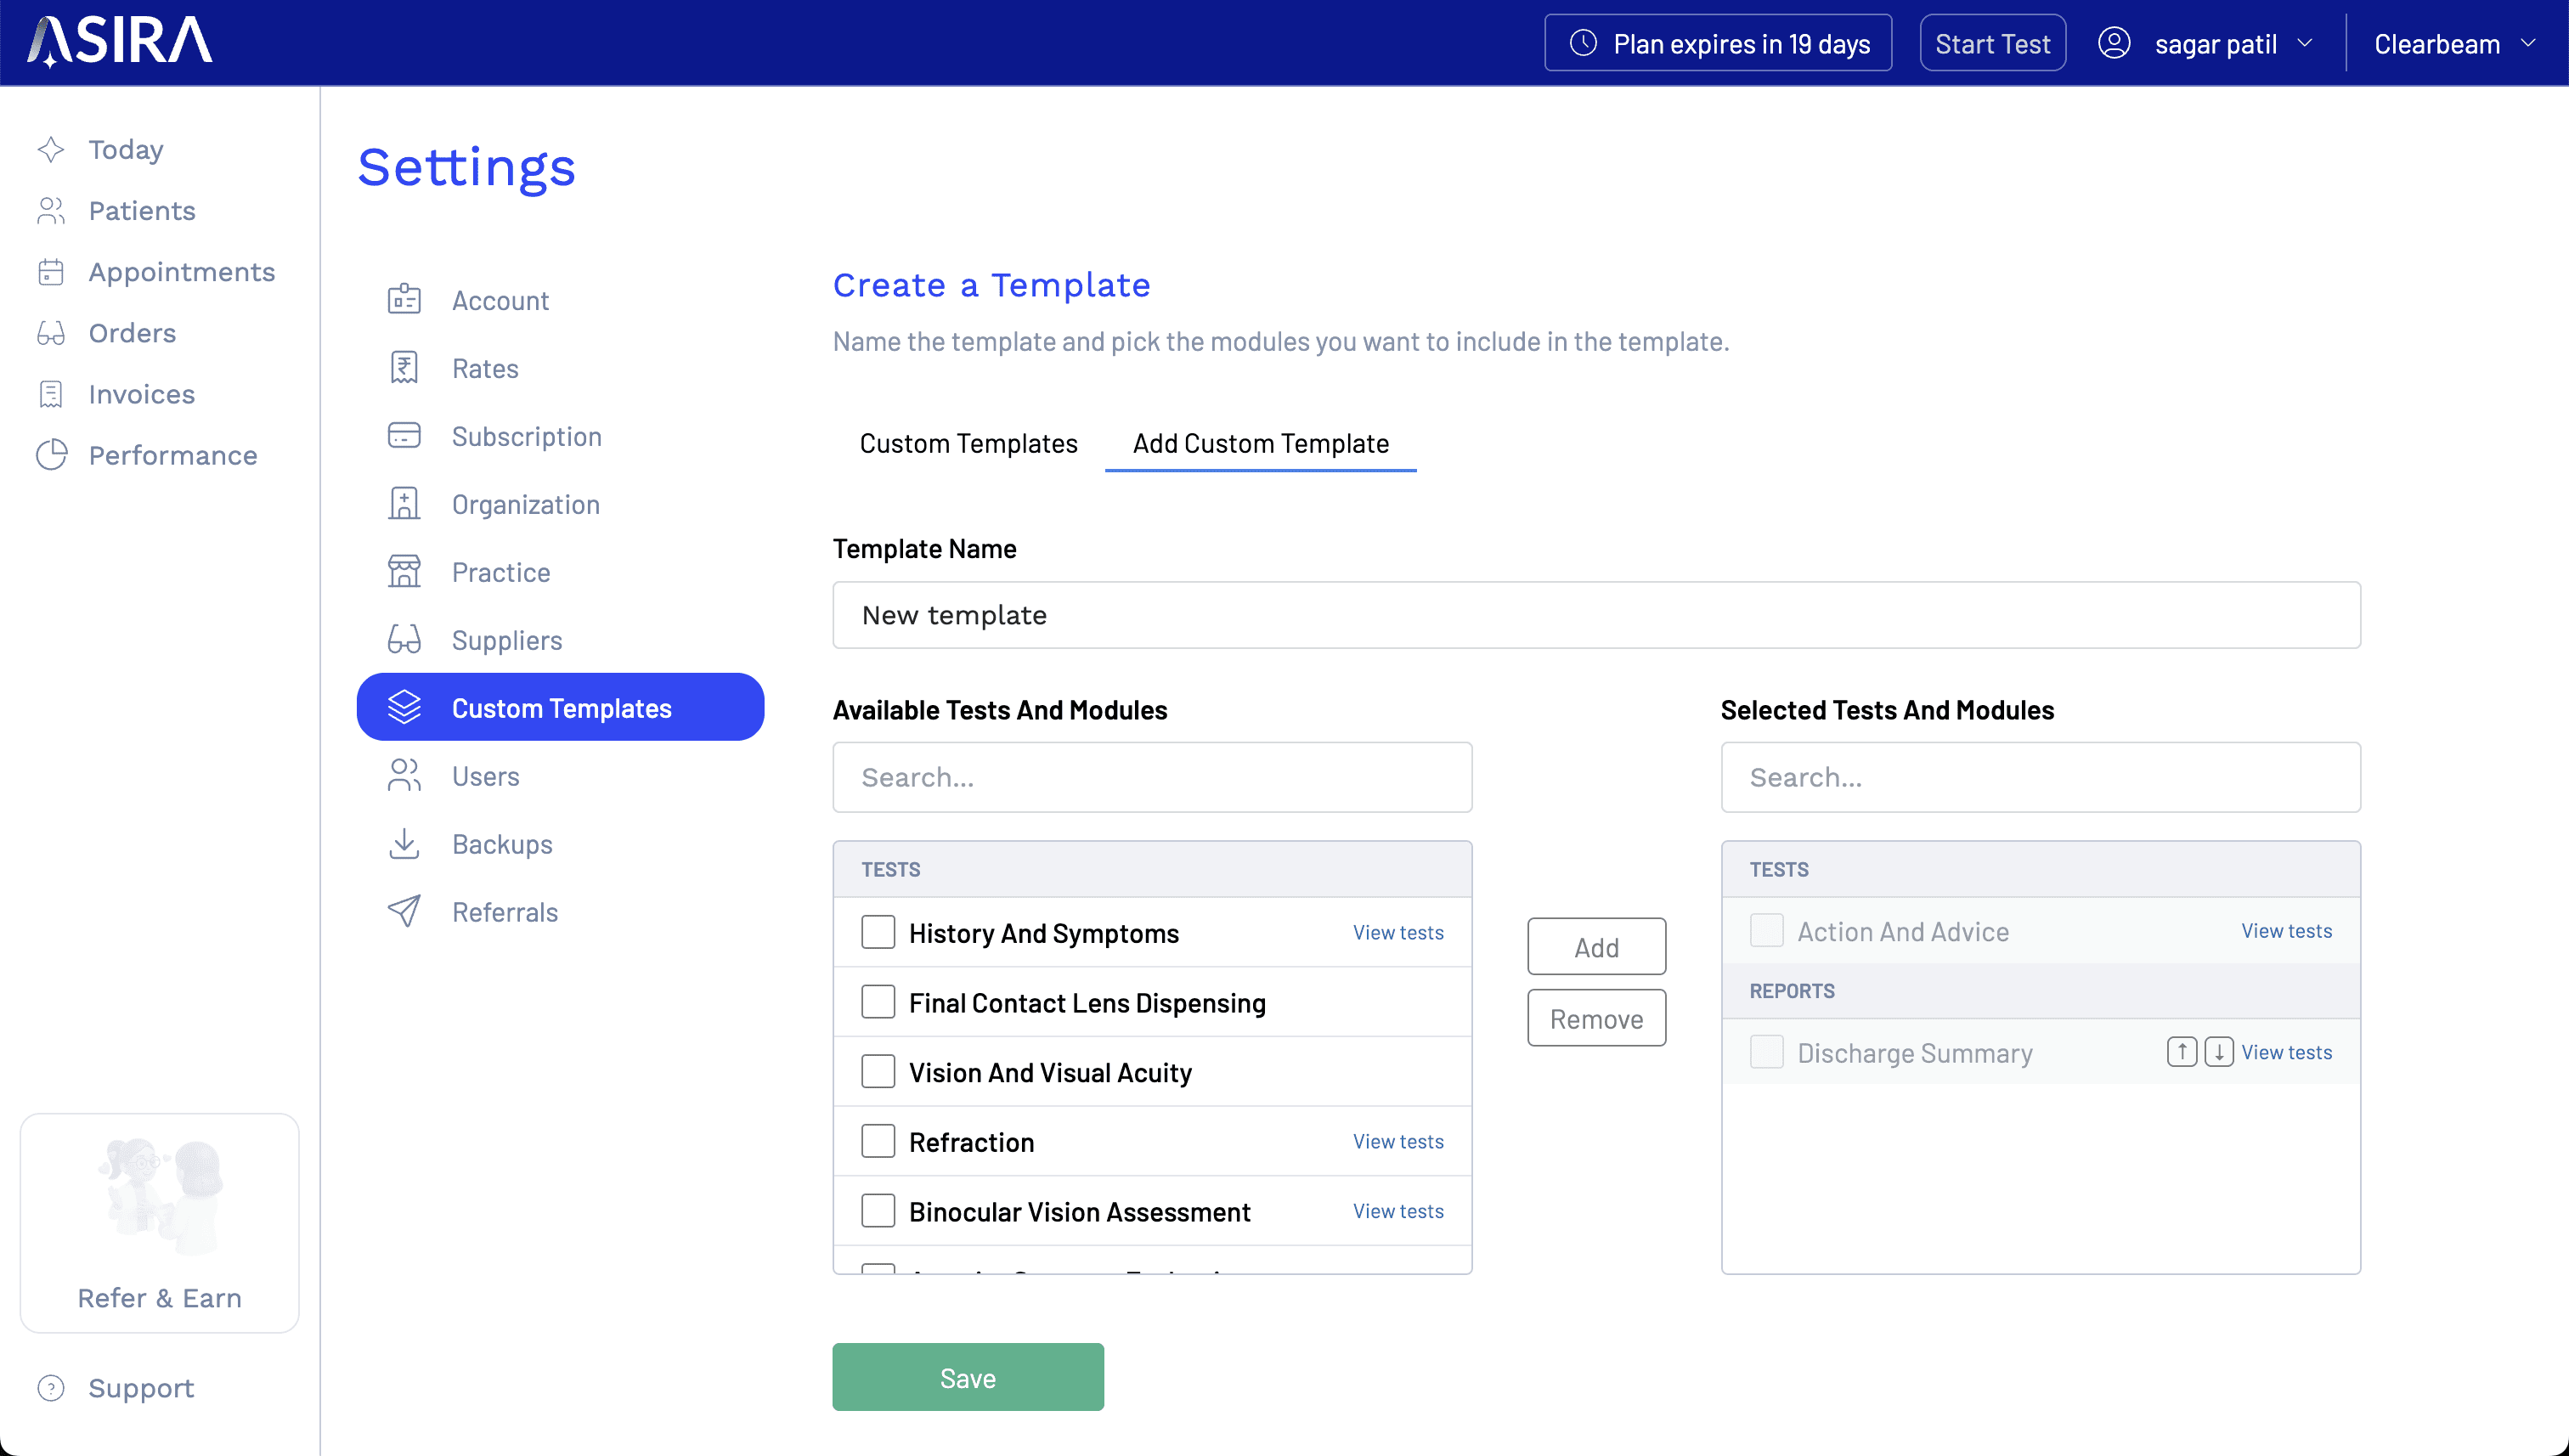Screen dimensions: 2569x1456
Task: Open Orders via glasses icon
Action: tap(51, 333)
